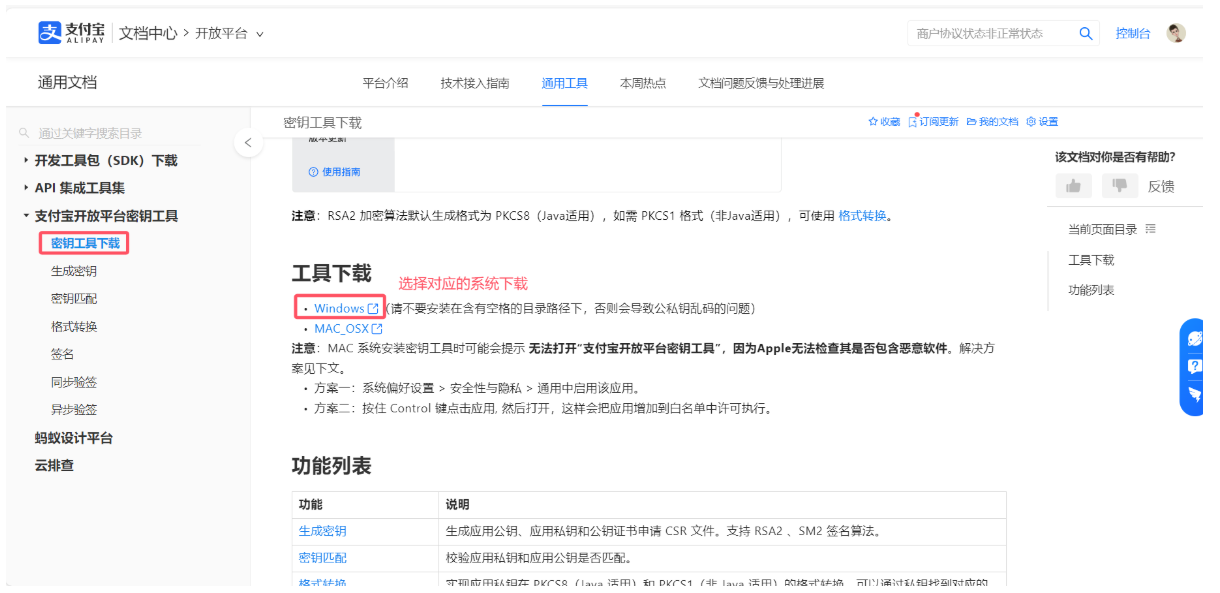1220x593 pixels.
Task: Open 蚂蚁设计平台 in the sidebar
Action: pos(74,438)
